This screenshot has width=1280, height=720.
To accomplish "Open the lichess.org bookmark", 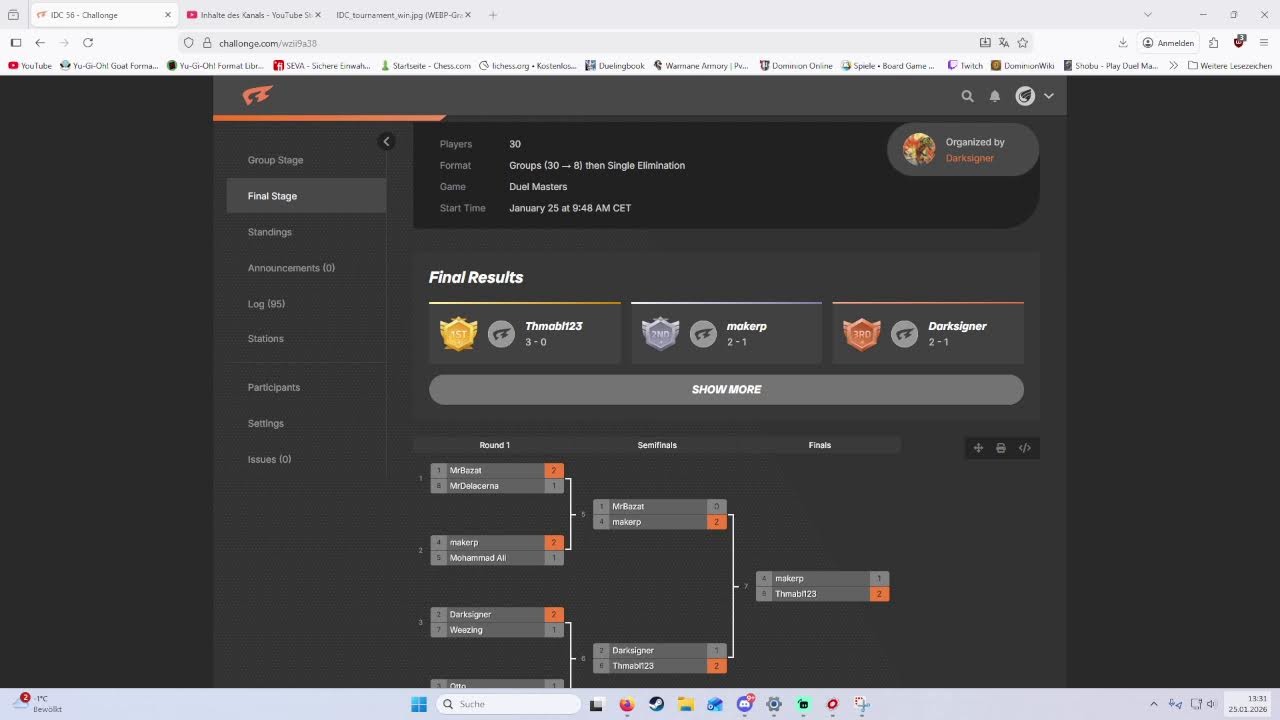I will (528, 66).
